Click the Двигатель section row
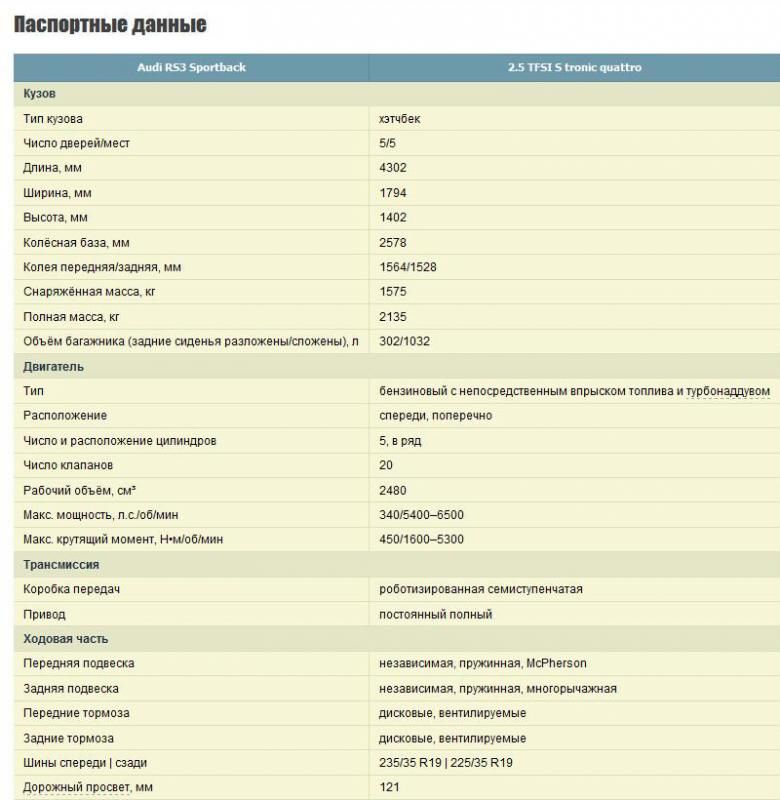Image resolution: width=780 pixels, height=800 pixels. (397, 366)
